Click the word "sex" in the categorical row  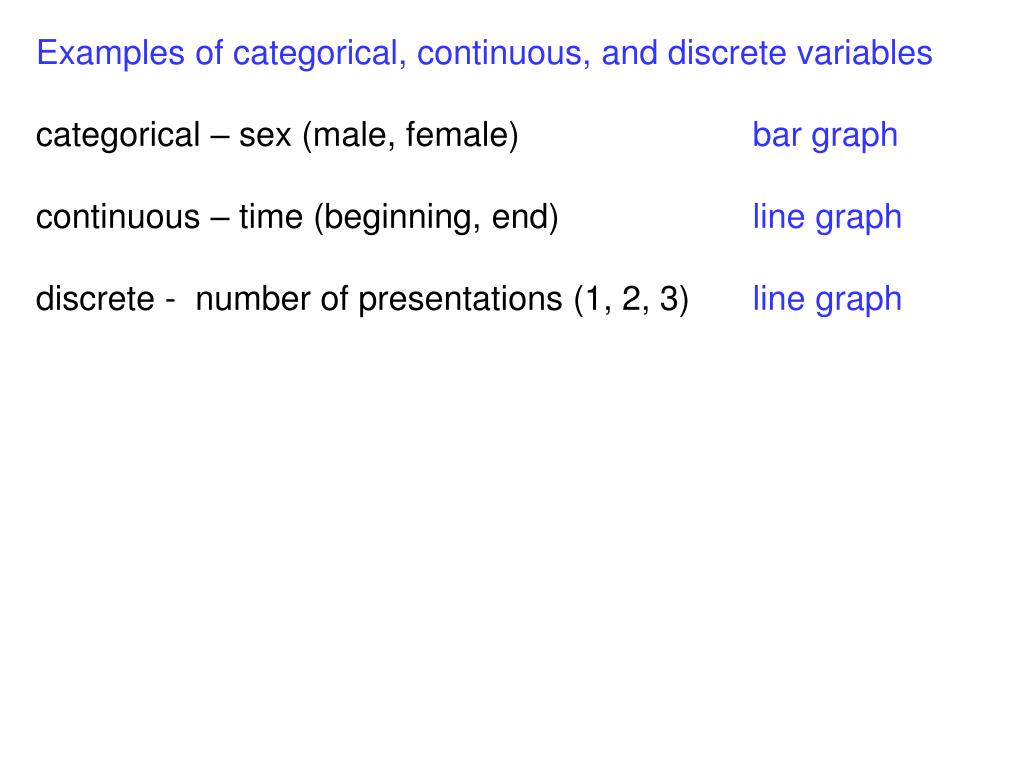coord(264,136)
